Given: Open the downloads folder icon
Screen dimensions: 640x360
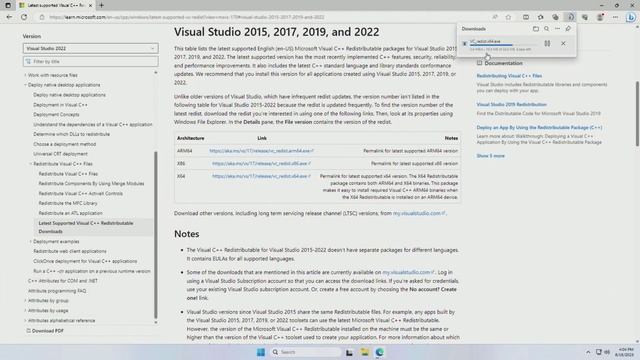Looking at the screenshot, I should (x=536, y=29).
